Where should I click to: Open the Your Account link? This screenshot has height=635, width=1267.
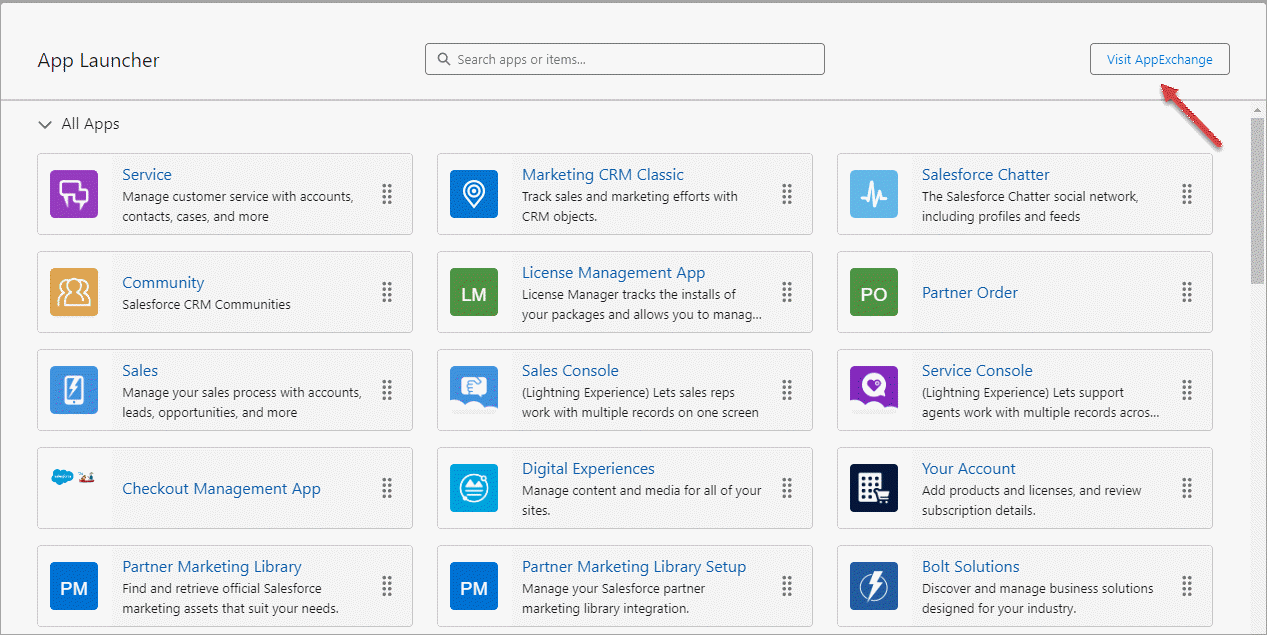tap(969, 468)
